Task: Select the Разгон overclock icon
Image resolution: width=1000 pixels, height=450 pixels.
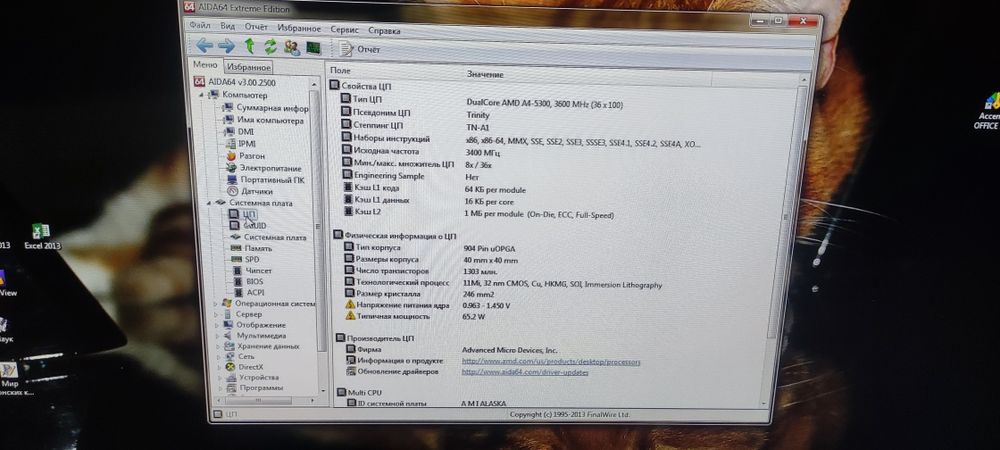Action: coord(231,156)
